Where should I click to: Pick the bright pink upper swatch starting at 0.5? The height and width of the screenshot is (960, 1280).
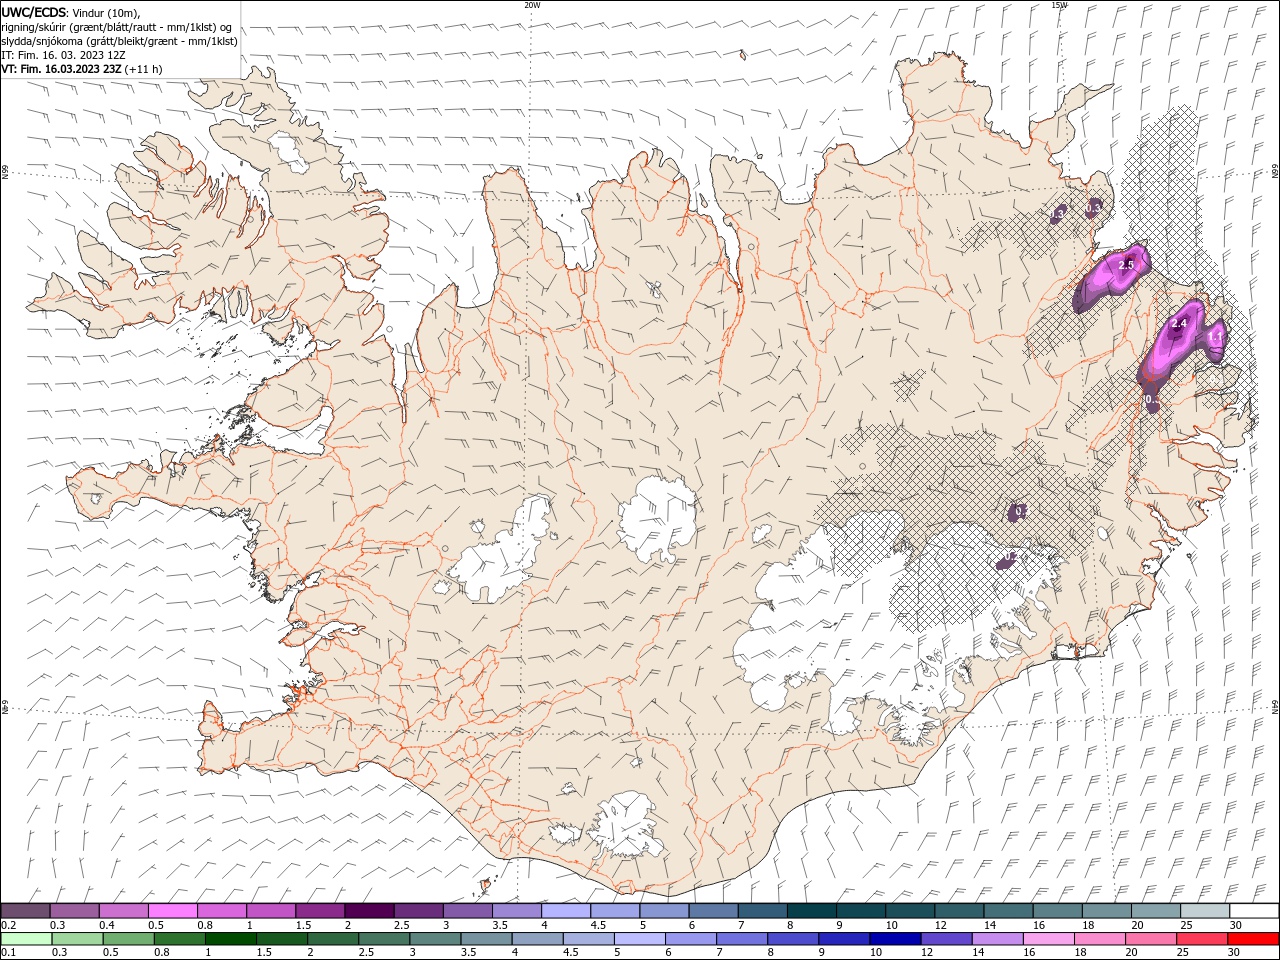[172, 911]
